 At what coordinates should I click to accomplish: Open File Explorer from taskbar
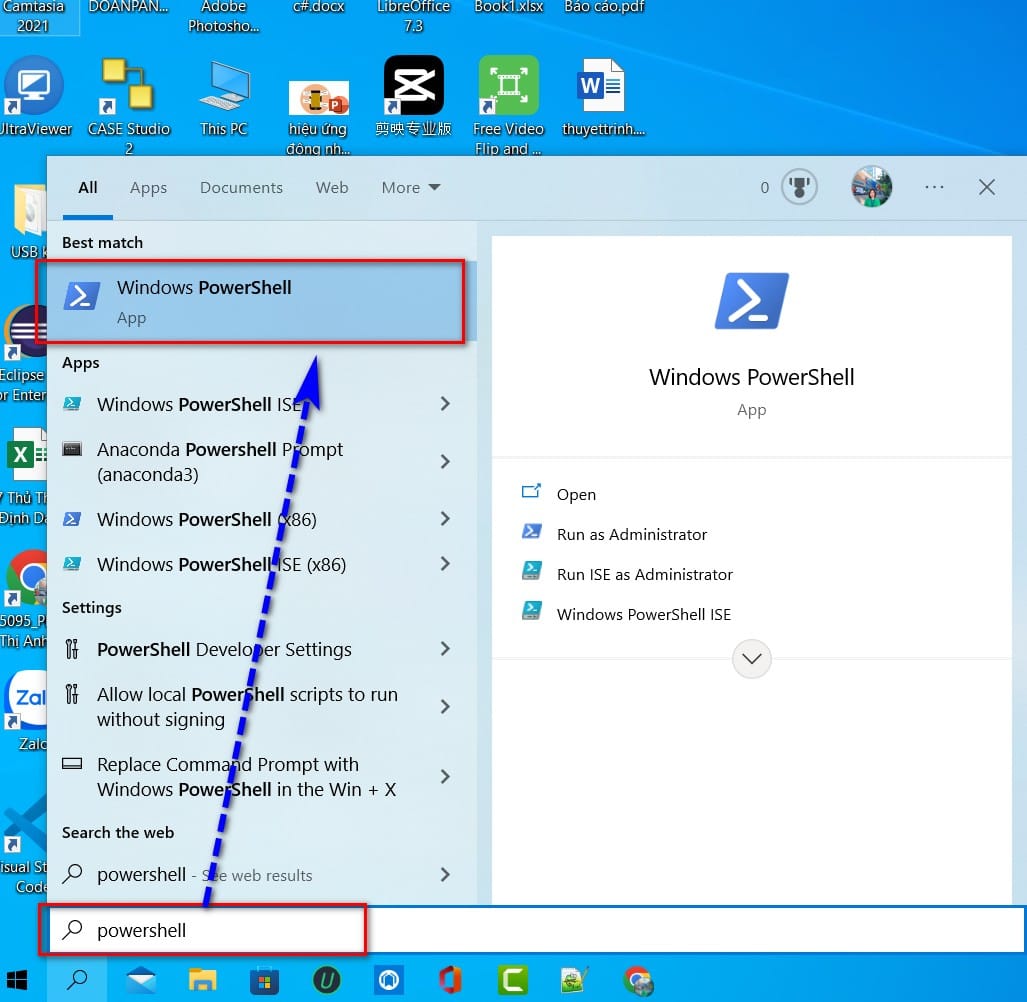click(202, 980)
